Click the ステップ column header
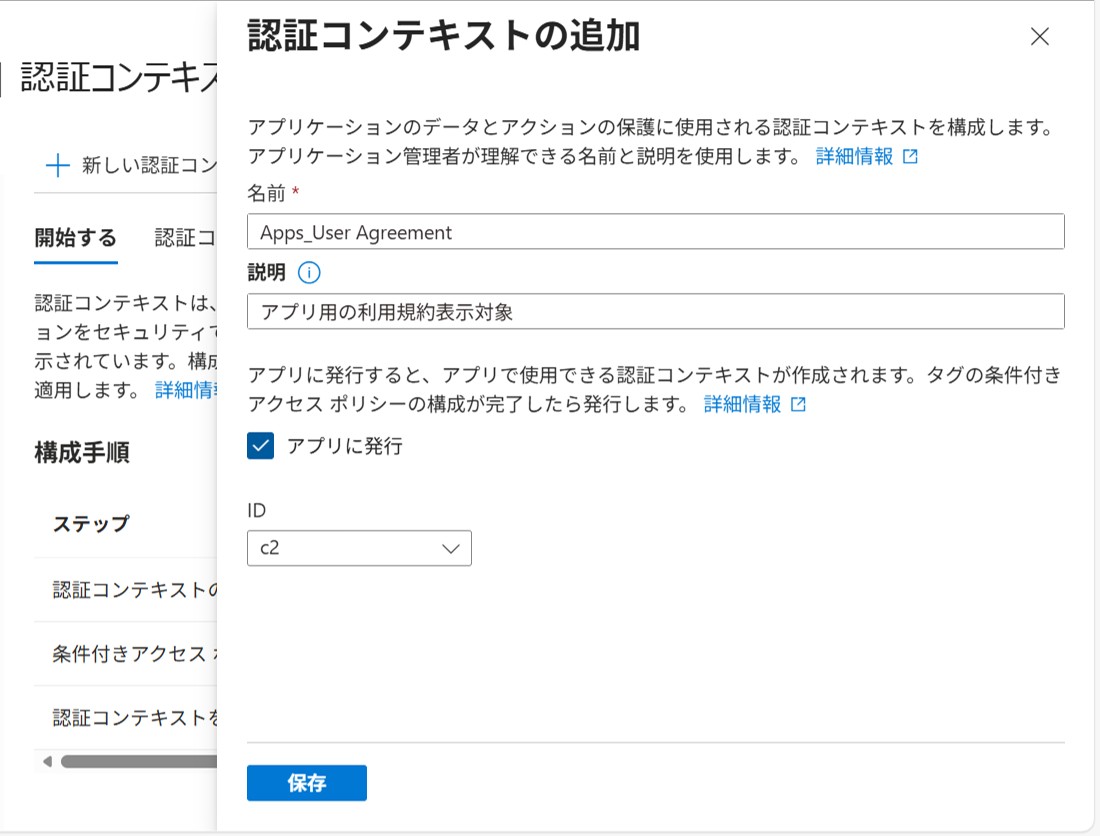 91,524
